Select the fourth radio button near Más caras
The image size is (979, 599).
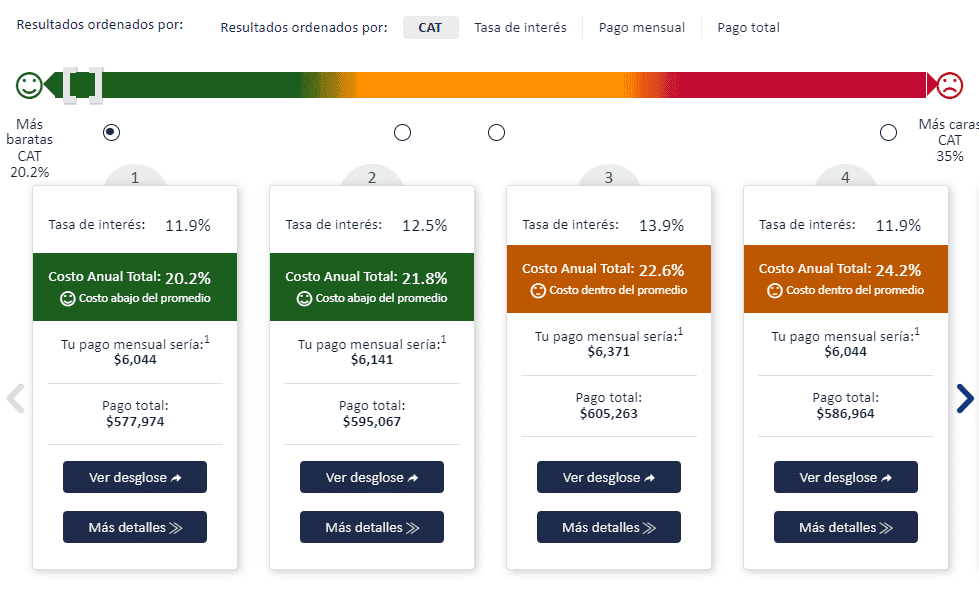tap(888, 132)
